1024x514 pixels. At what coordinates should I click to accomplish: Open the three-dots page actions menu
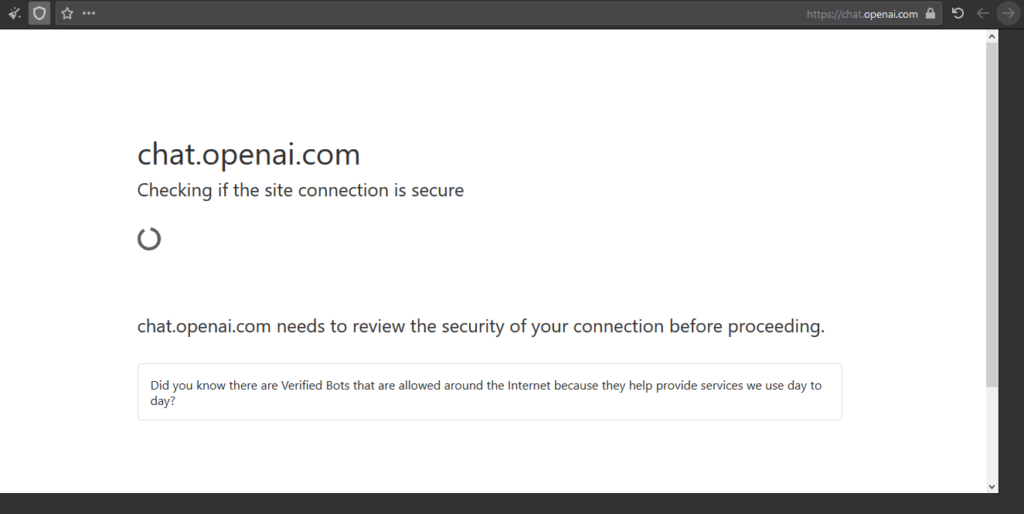(89, 13)
